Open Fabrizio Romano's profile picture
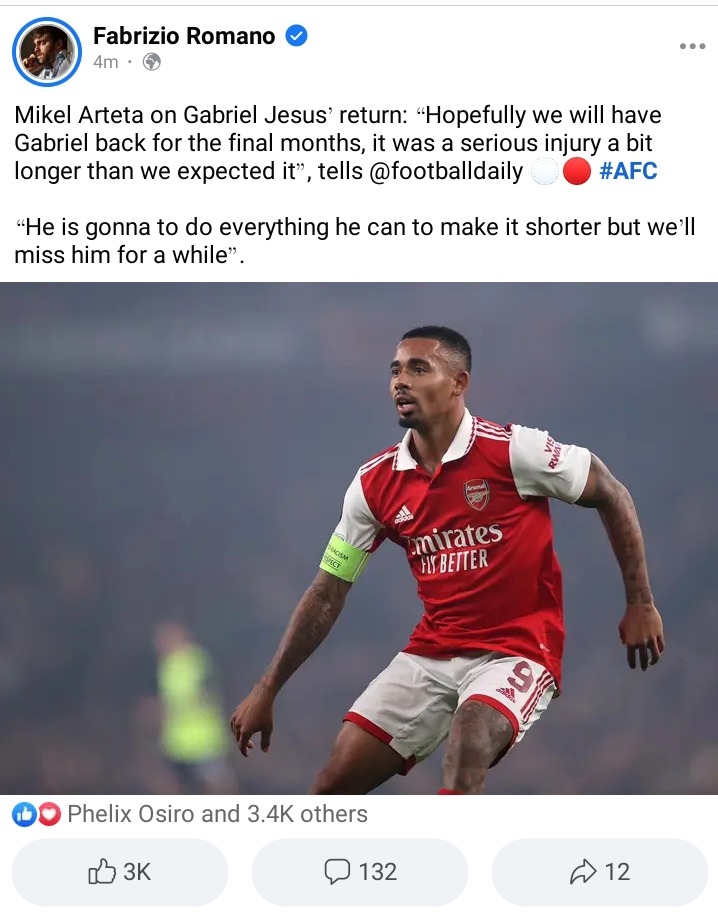 [47, 52]
